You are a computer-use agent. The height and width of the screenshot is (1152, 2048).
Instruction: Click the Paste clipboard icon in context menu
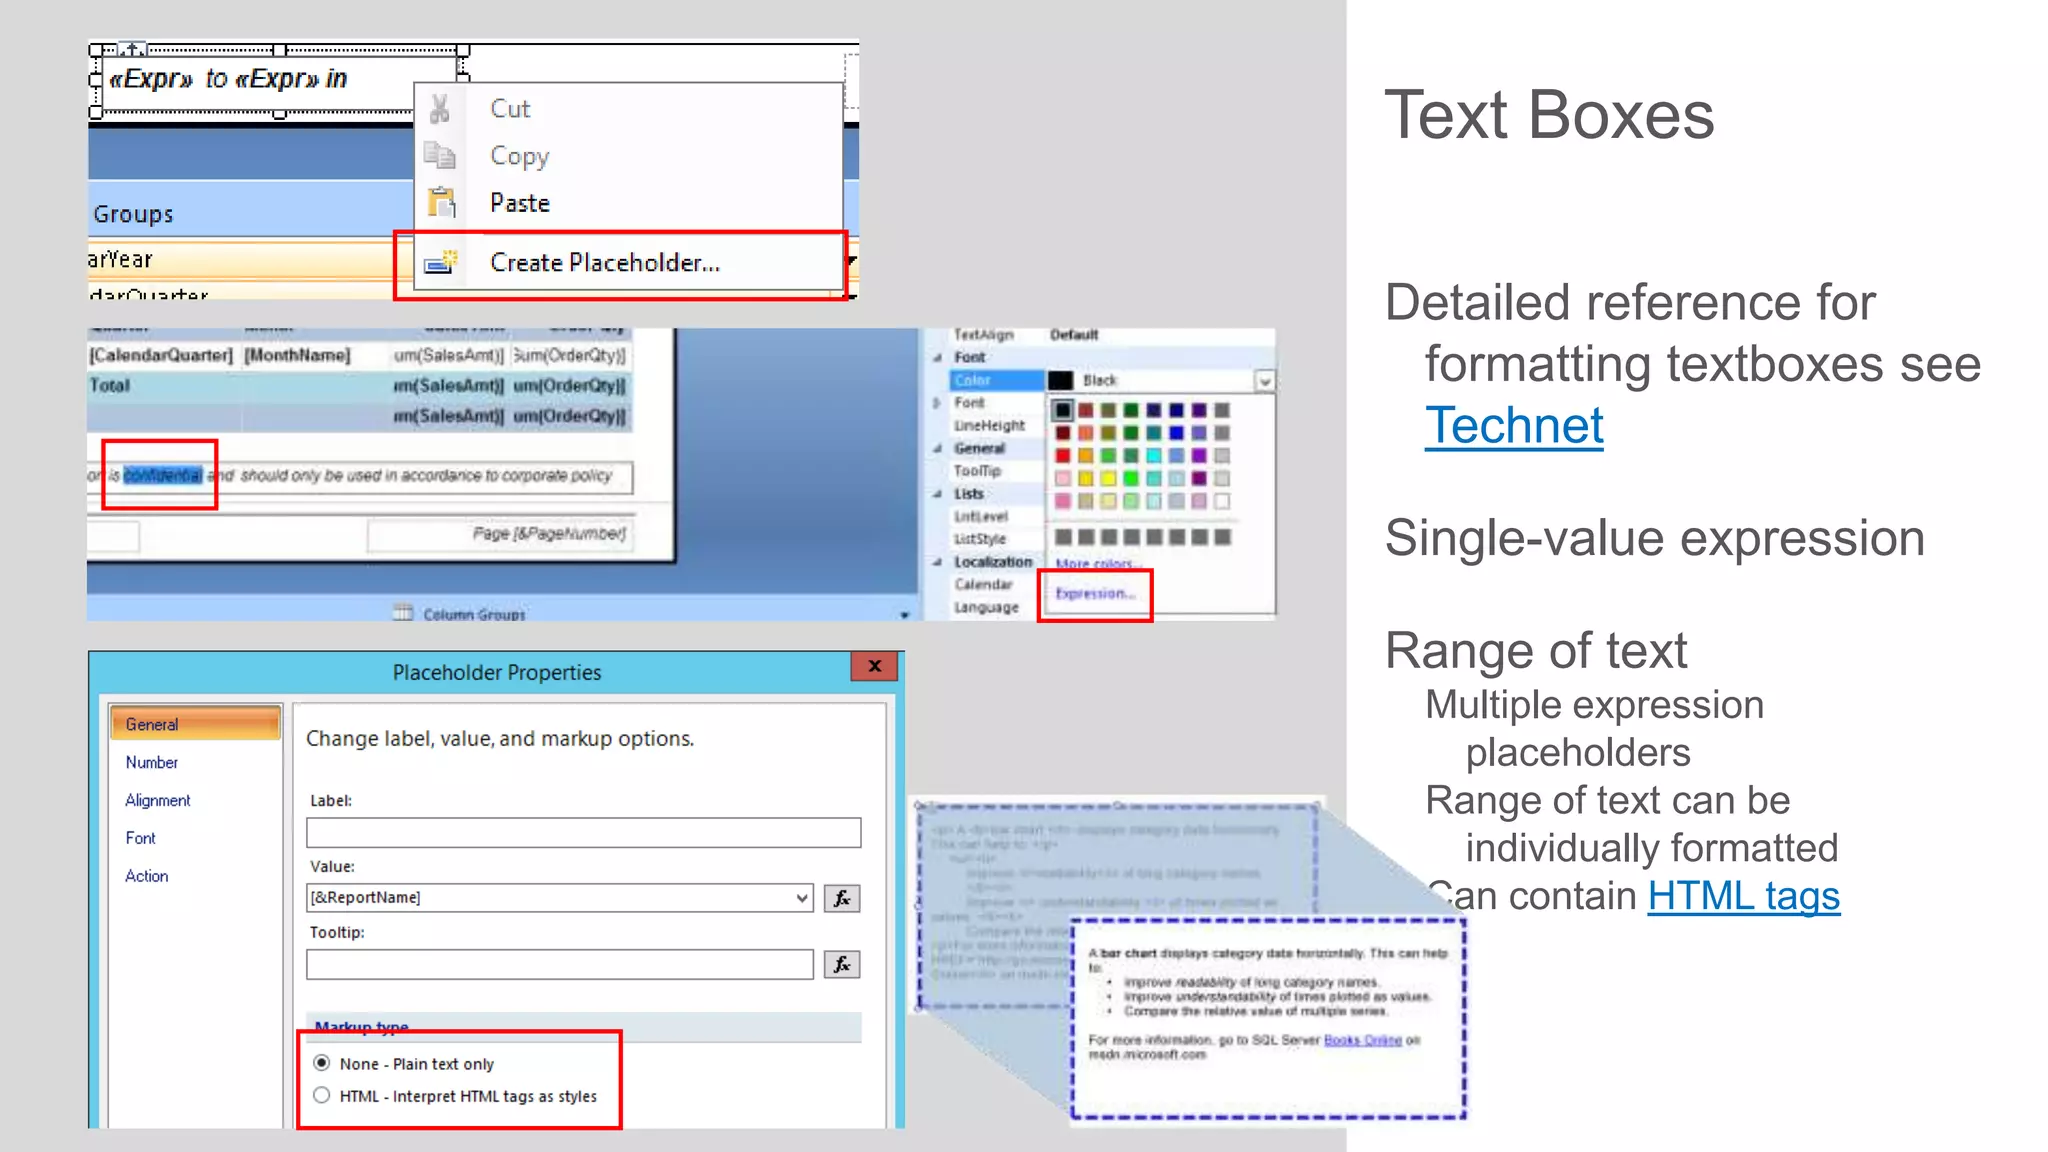click(x=441, y=203)
